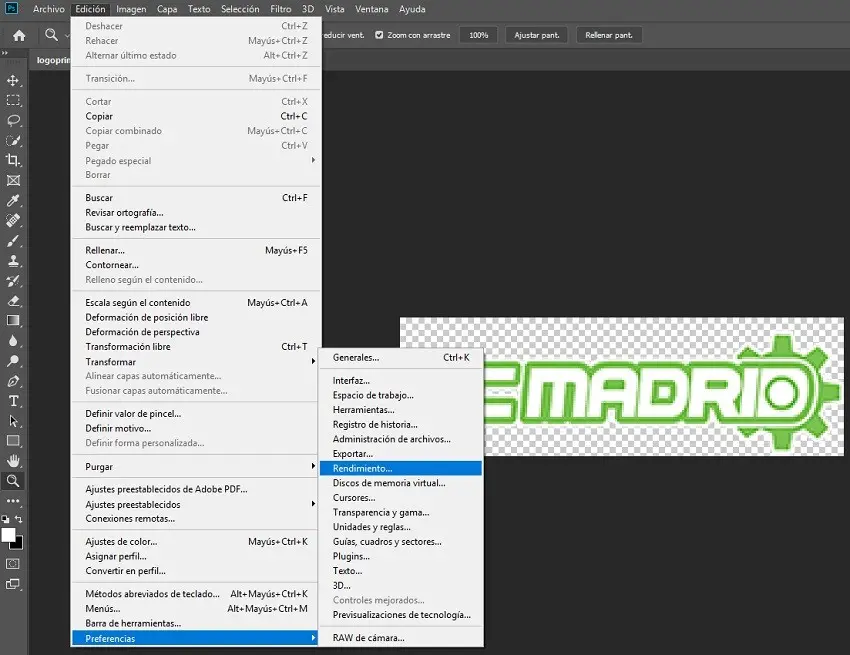Choose Unidades y reglas... entry
The image size is (850, 655).
click(x=401, y=527)
